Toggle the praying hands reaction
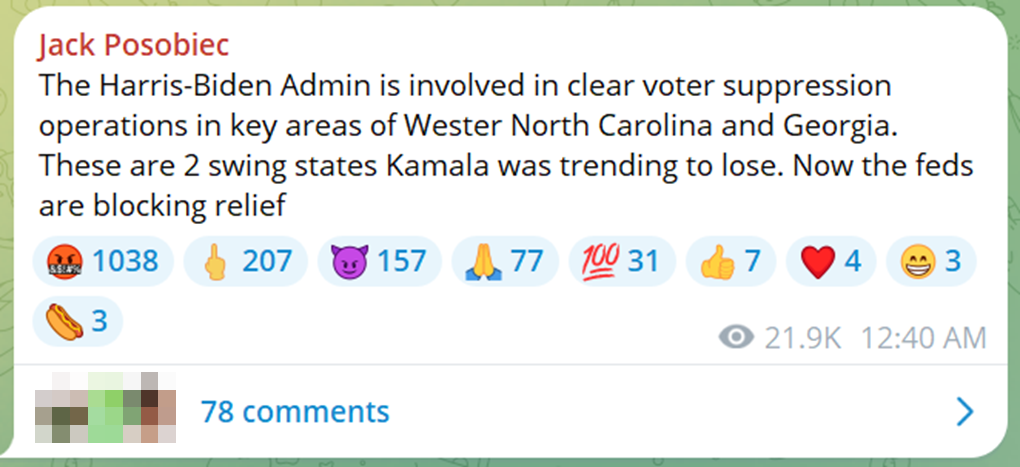The image size is (1020, 467). click(x=505, y=261)
